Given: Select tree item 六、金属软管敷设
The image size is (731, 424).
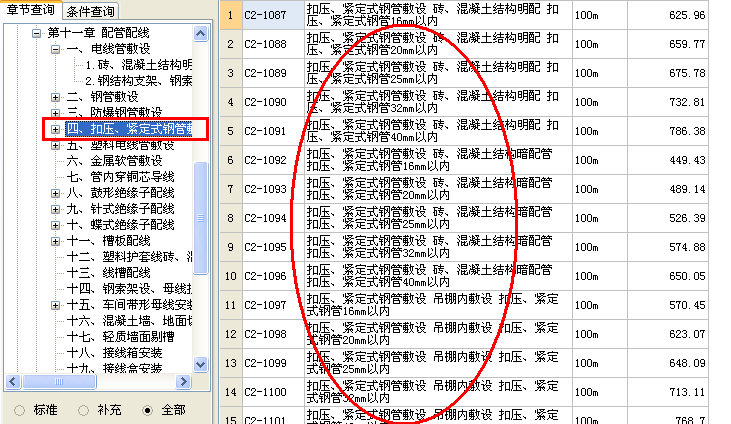Looking at the screenshot, I should [115, 161].
